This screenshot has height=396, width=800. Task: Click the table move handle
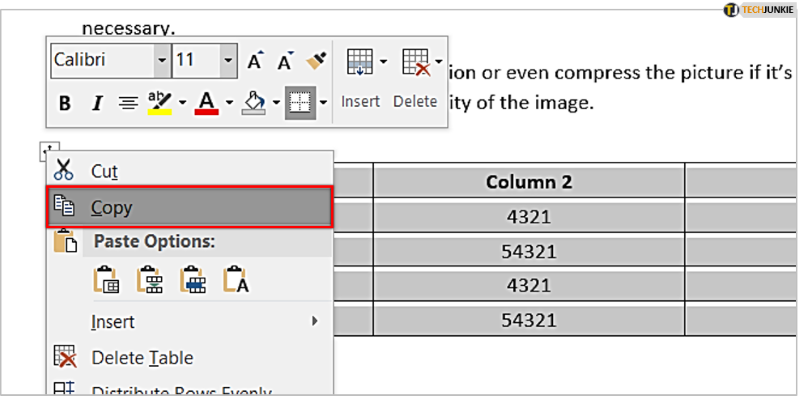click(x=49, y=151)
